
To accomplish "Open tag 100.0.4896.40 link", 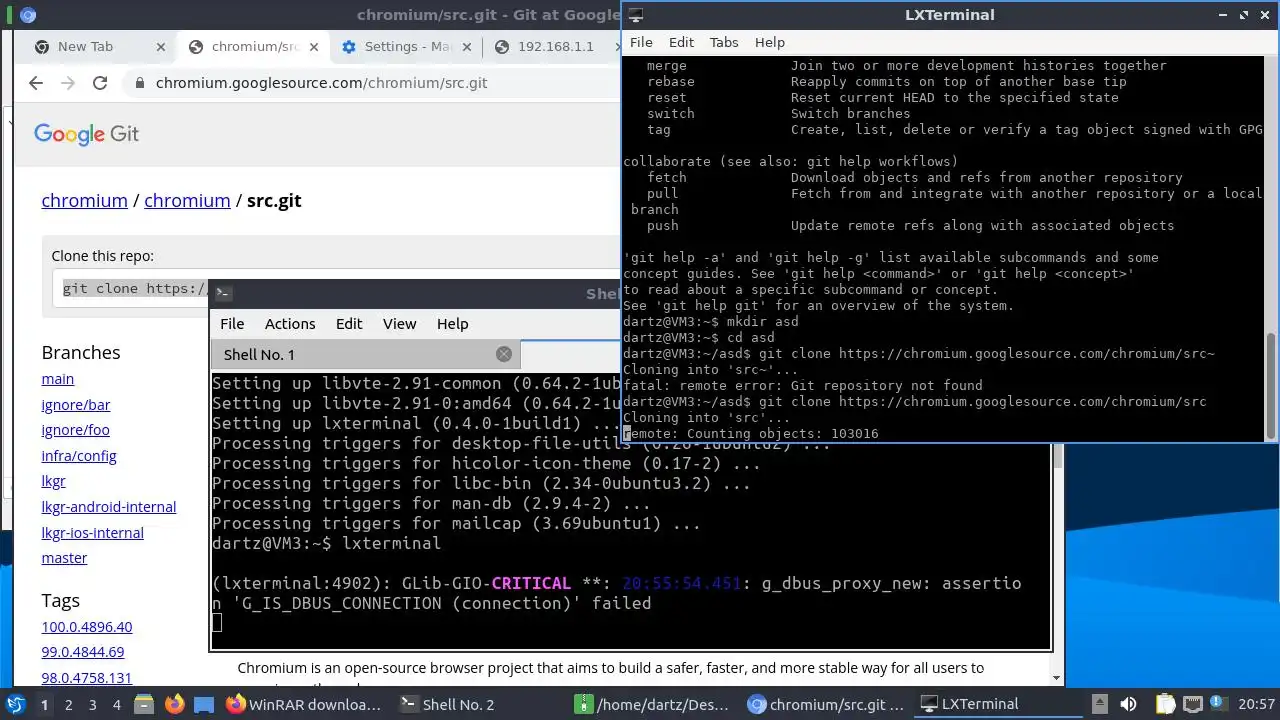I will point(86,627).
